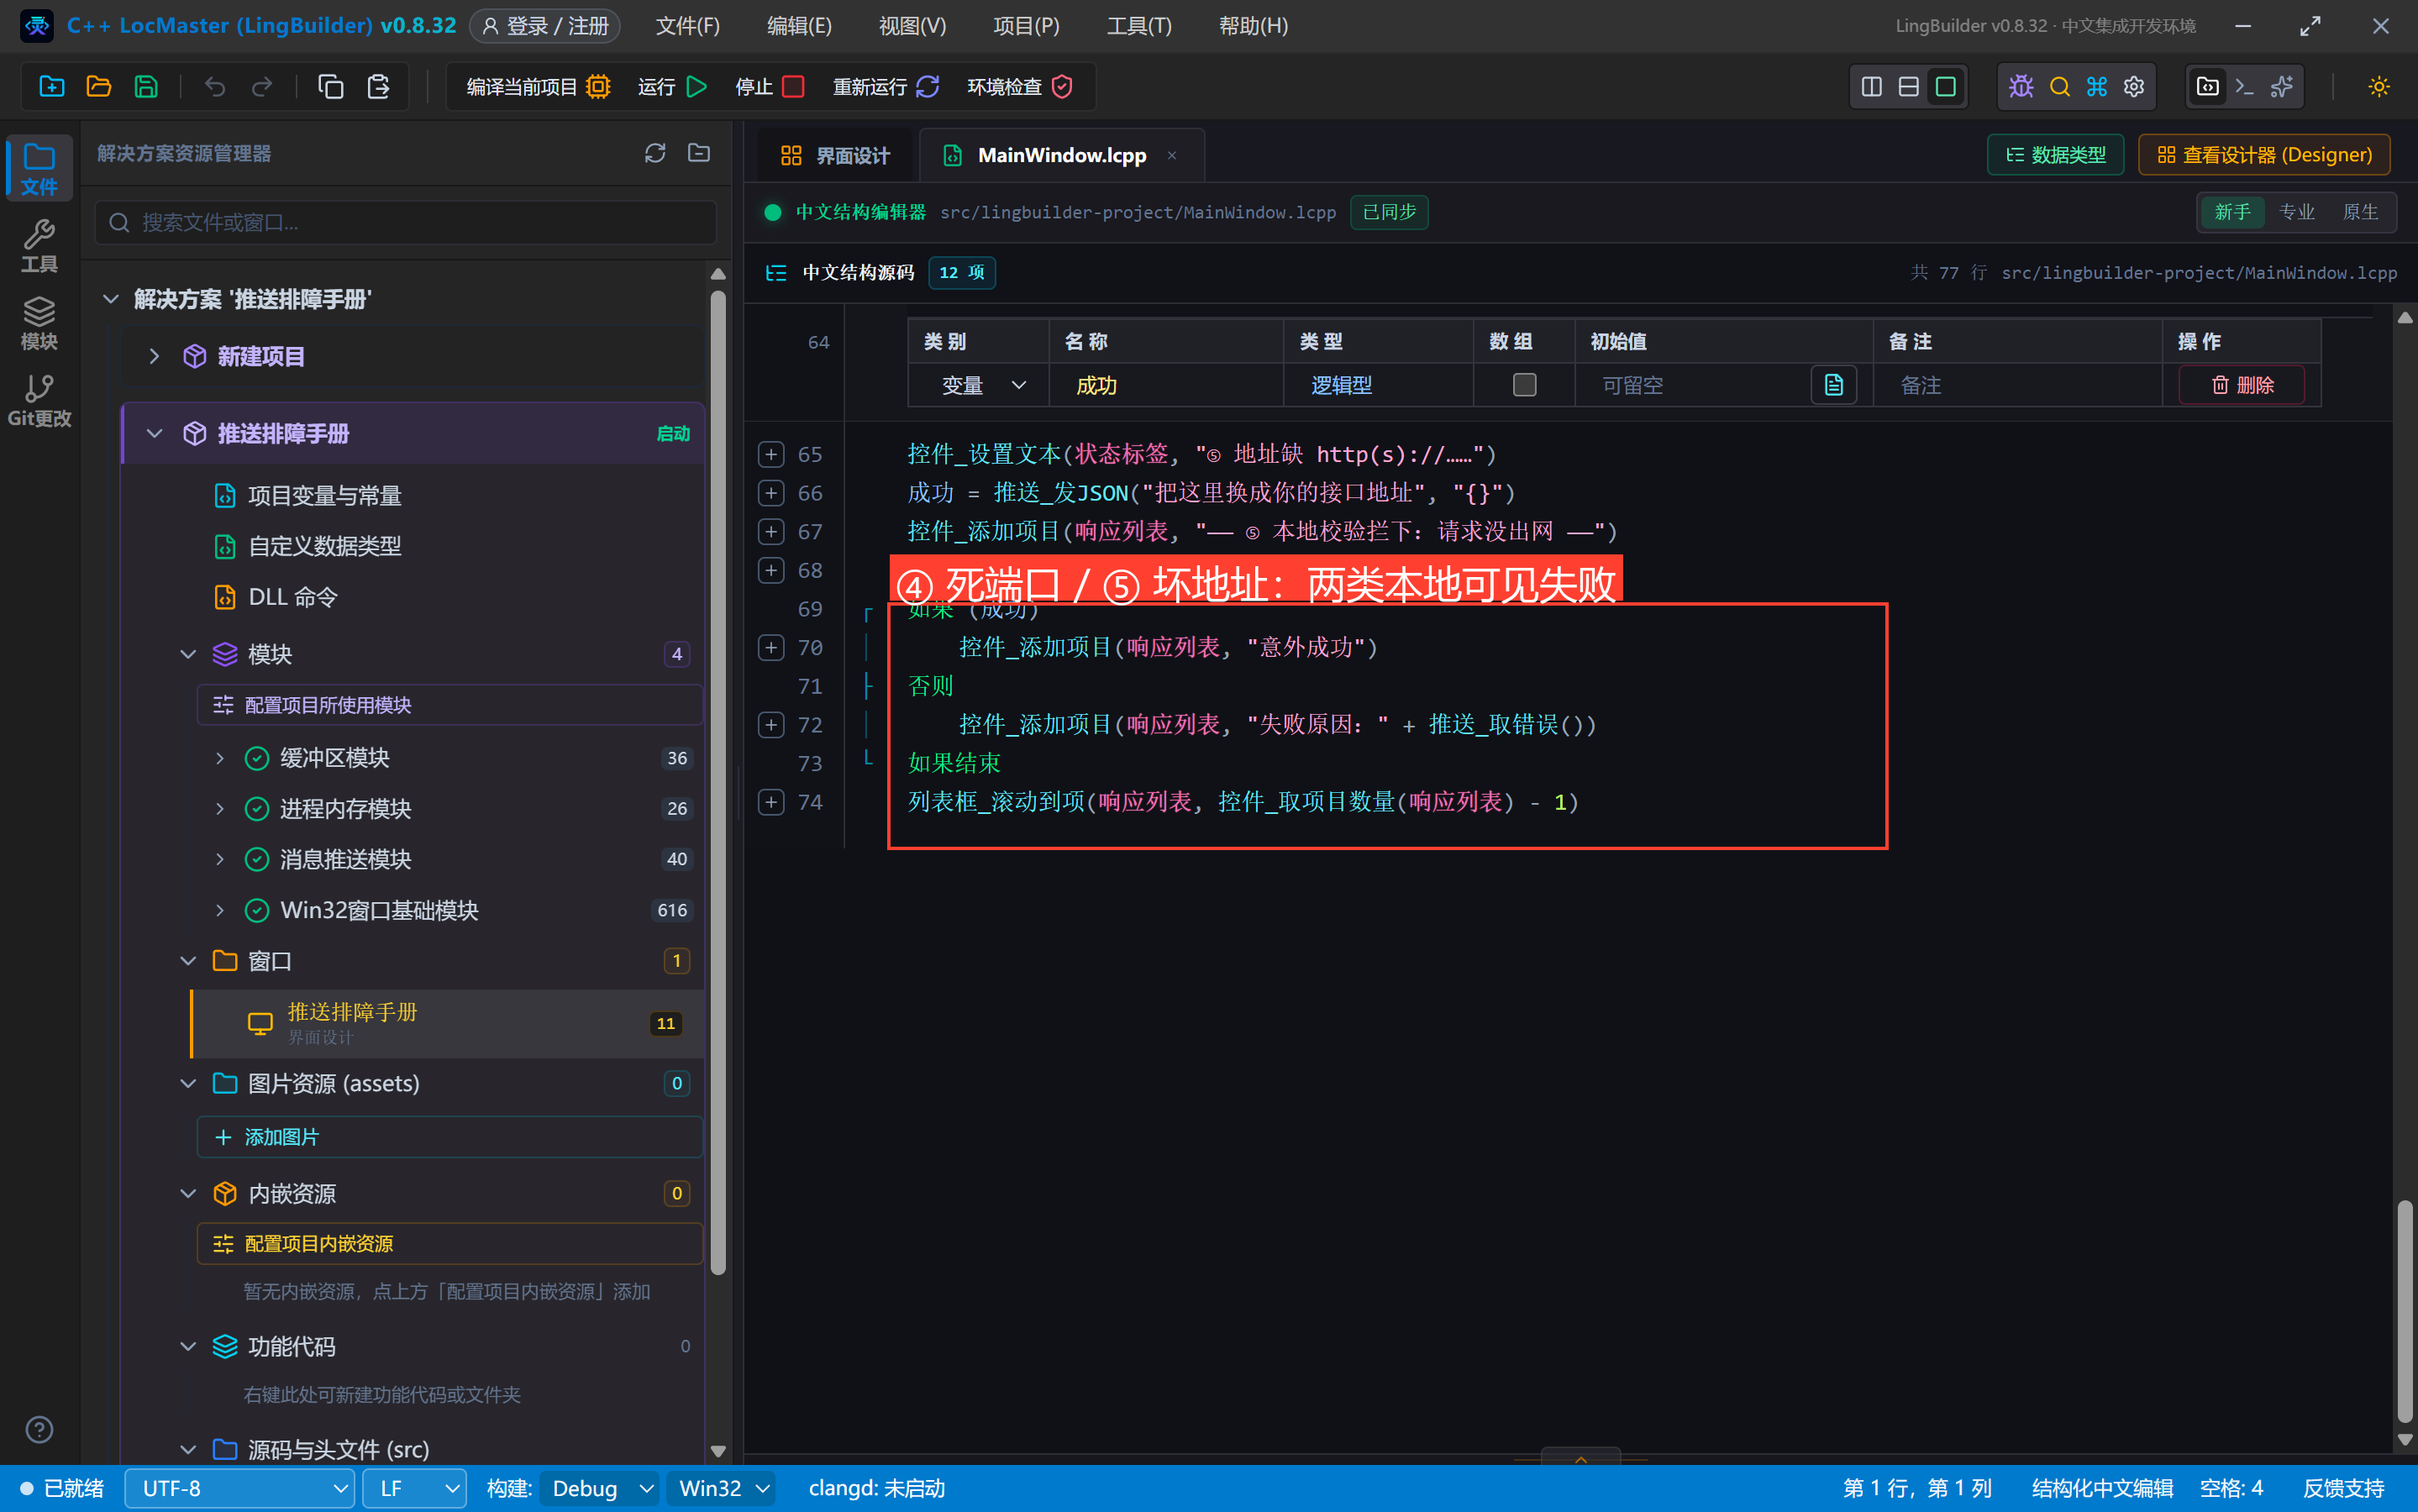Open the help question mark icon
Image resolution: width=2418 pixels, height=1512 pixels.
pyautogui.click(x=39, y=1429)
